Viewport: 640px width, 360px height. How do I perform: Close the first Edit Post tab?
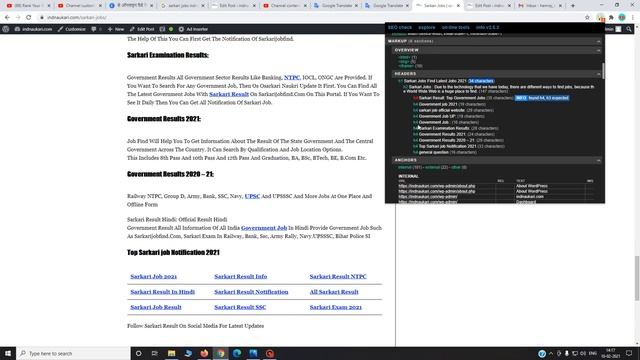click(254, 6)
